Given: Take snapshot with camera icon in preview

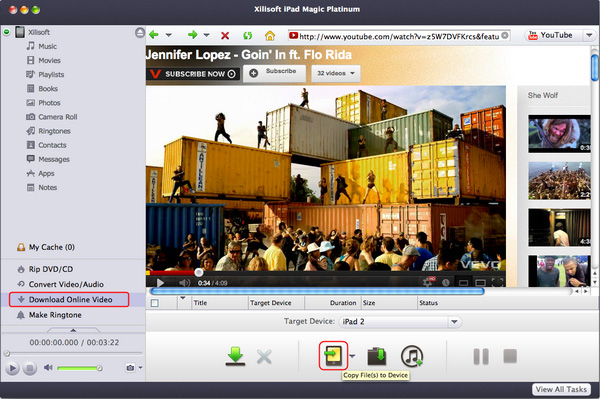Looking at the screenshot, I should coord(130,368).
